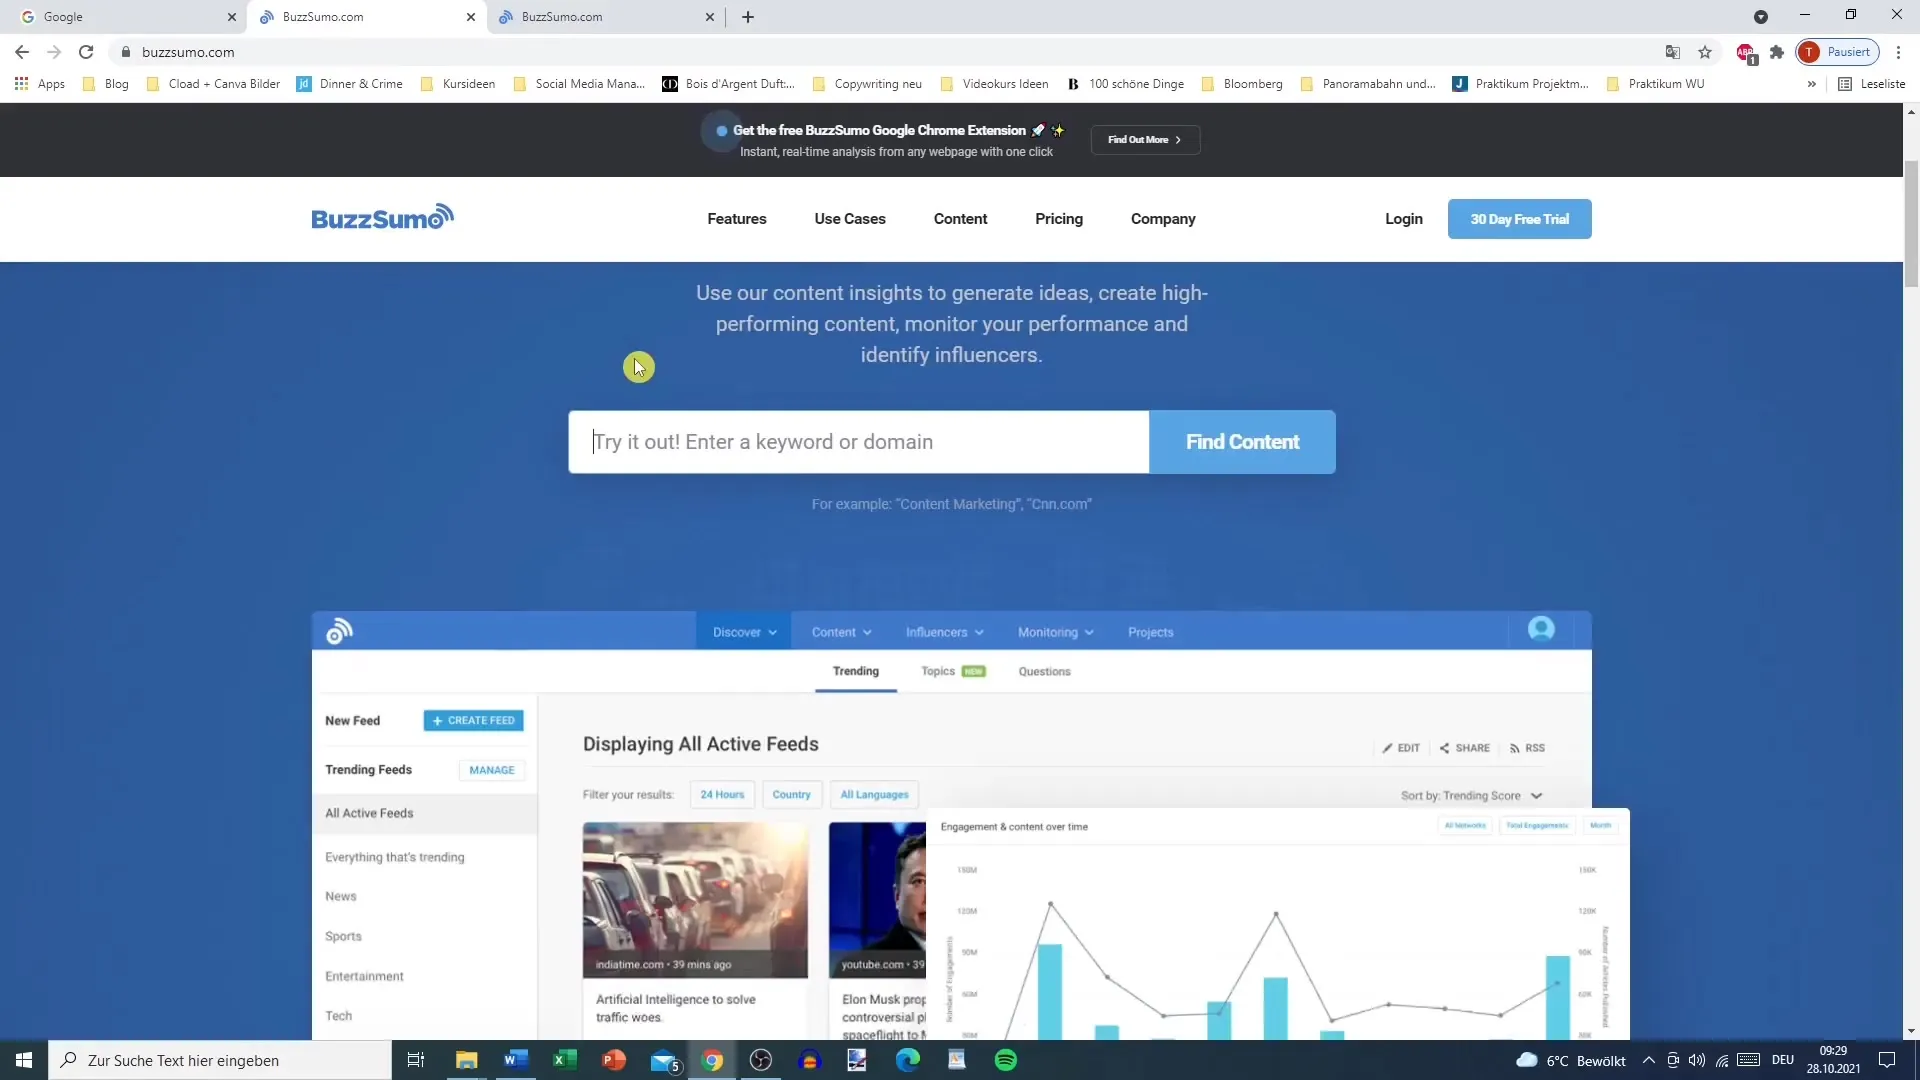Open volume control in system tray
The image size is (1920, 1080).
click(1697, 1060)
